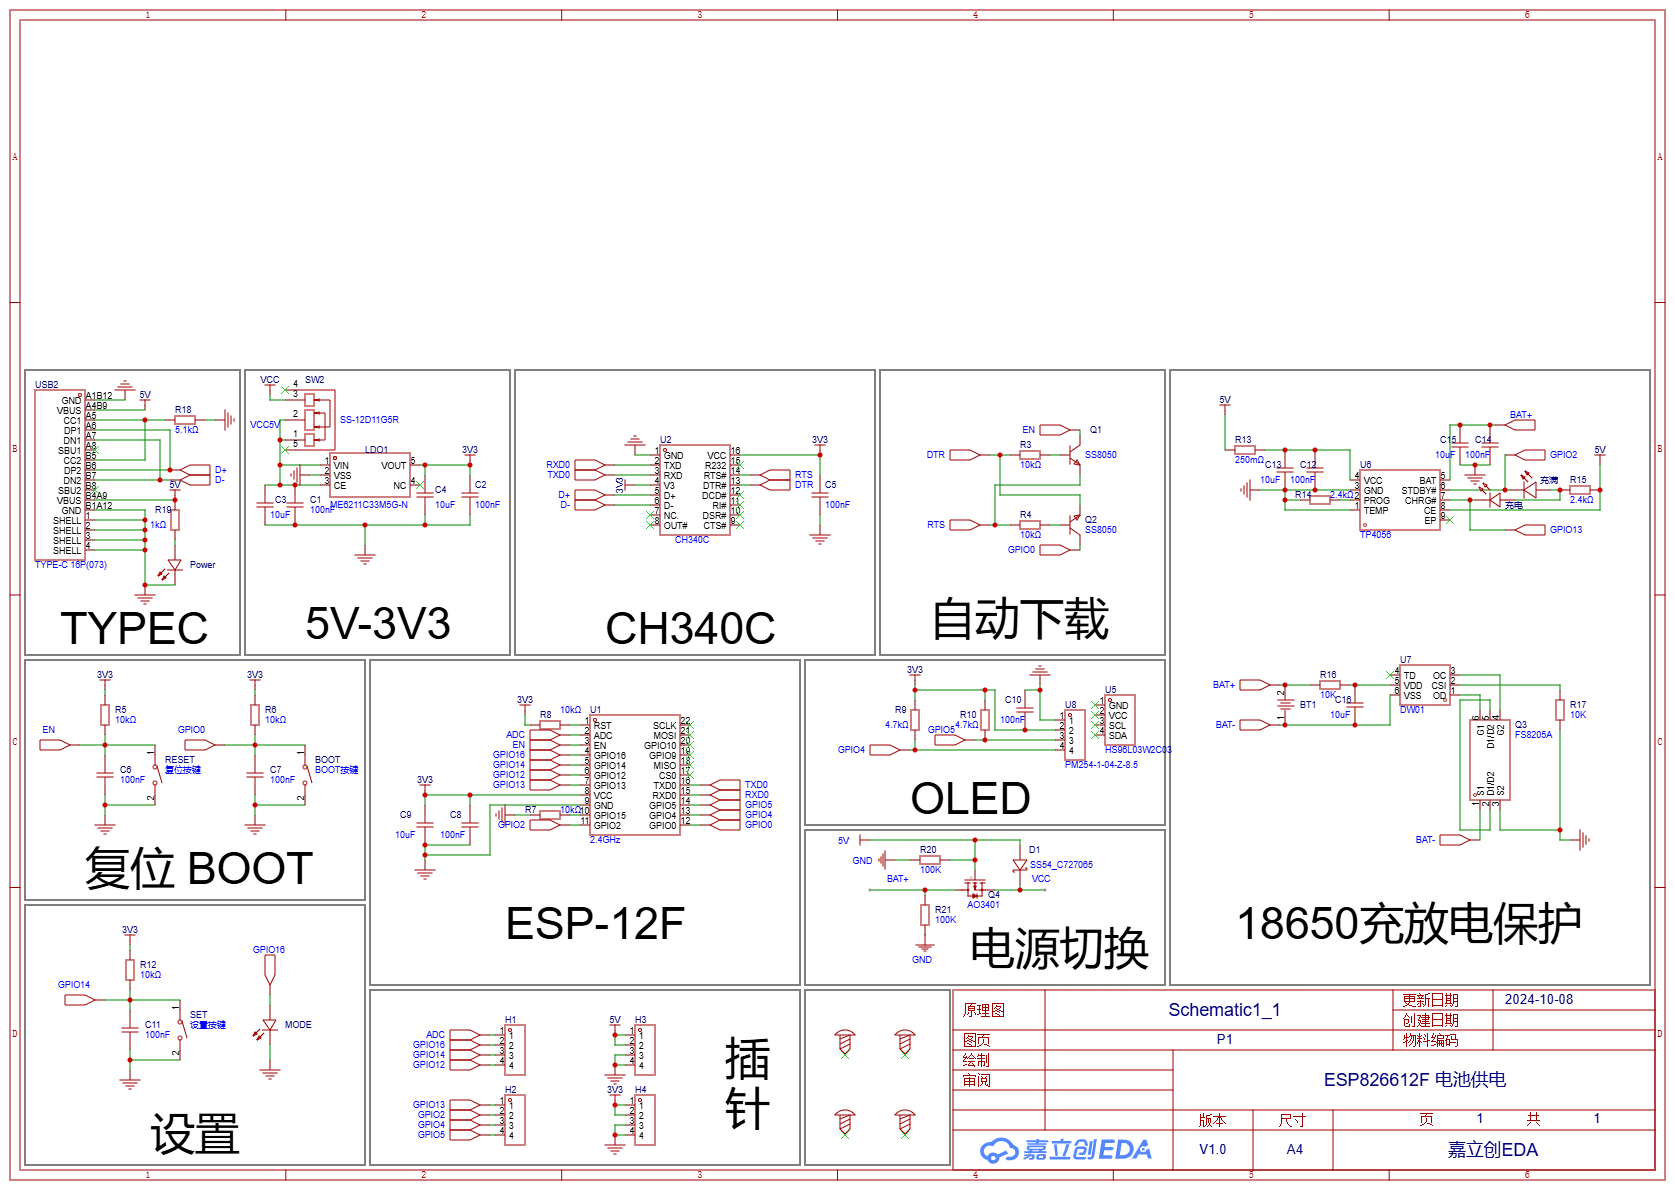
Task: Click the PM254-1-04-Z-8.5 part label
Action: [x=1101, y=765]
